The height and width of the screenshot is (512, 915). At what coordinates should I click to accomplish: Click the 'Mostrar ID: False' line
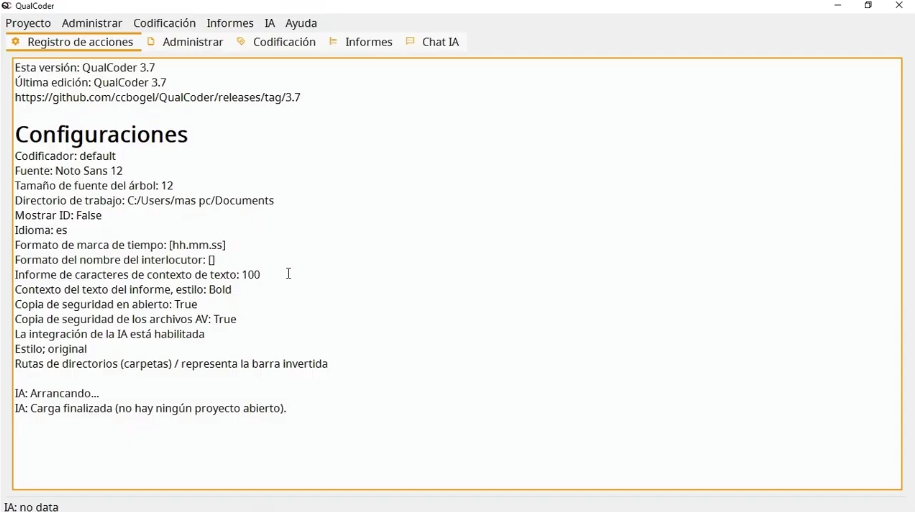point(58,215)
